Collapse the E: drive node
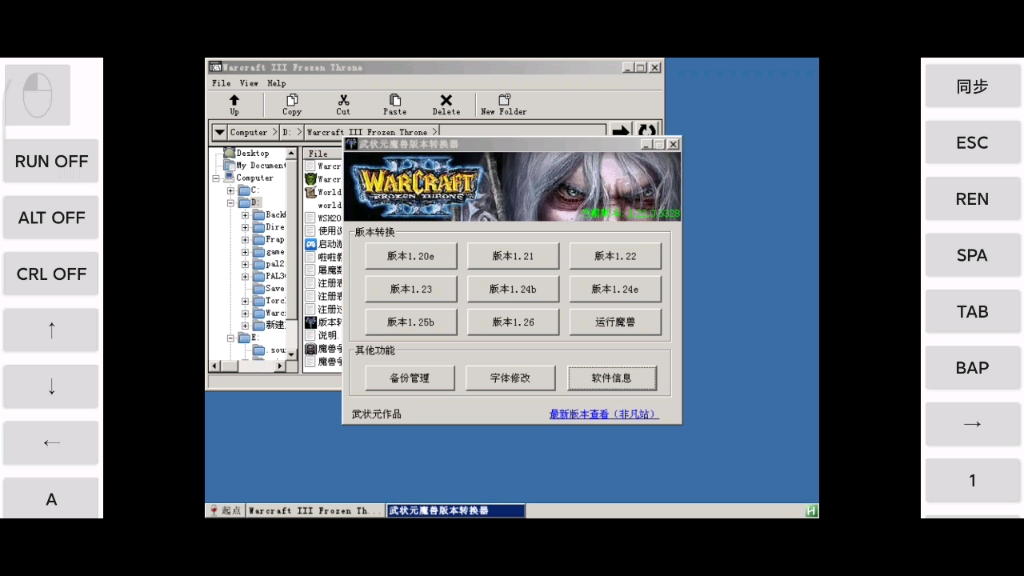 [x=231, y=338]
